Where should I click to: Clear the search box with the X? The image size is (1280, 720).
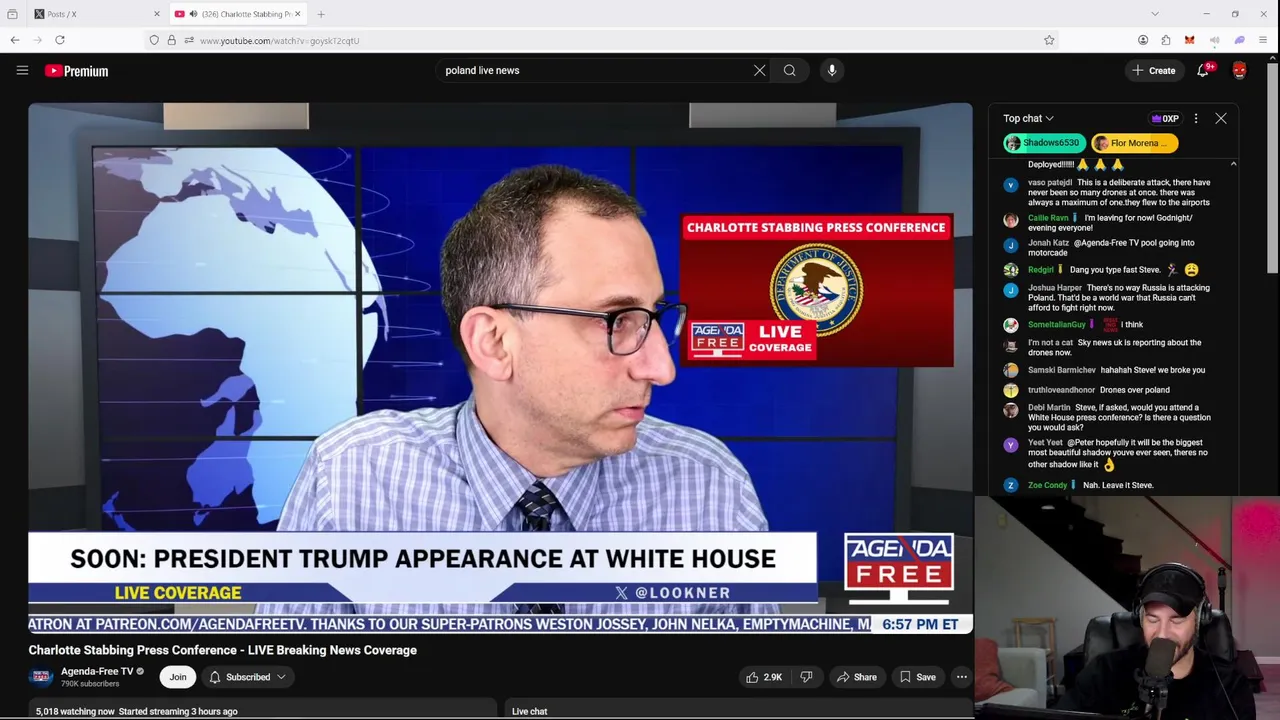759,70
